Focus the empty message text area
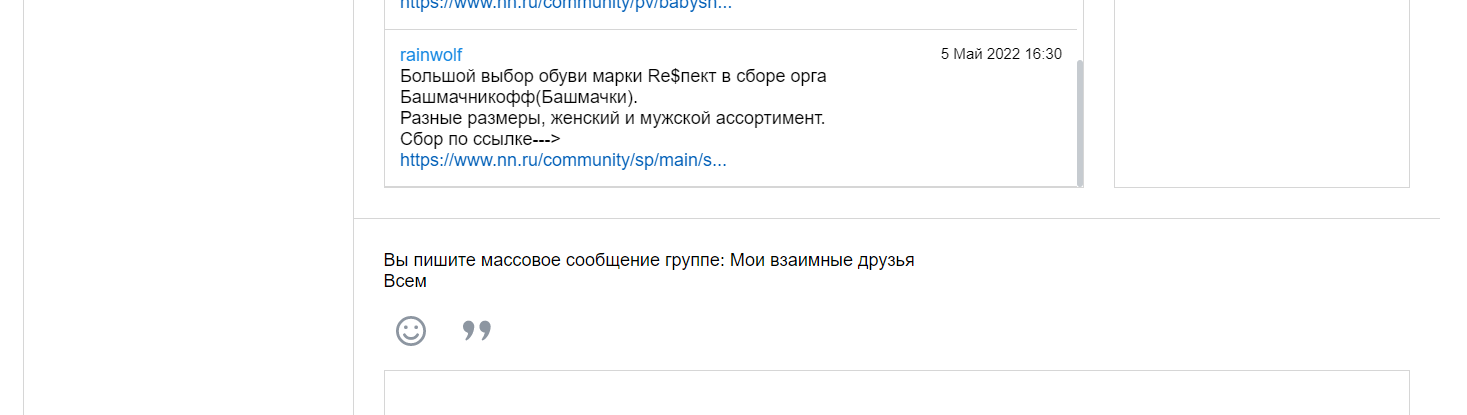Viewport: 1467px width, 415px height. [897, 393]
